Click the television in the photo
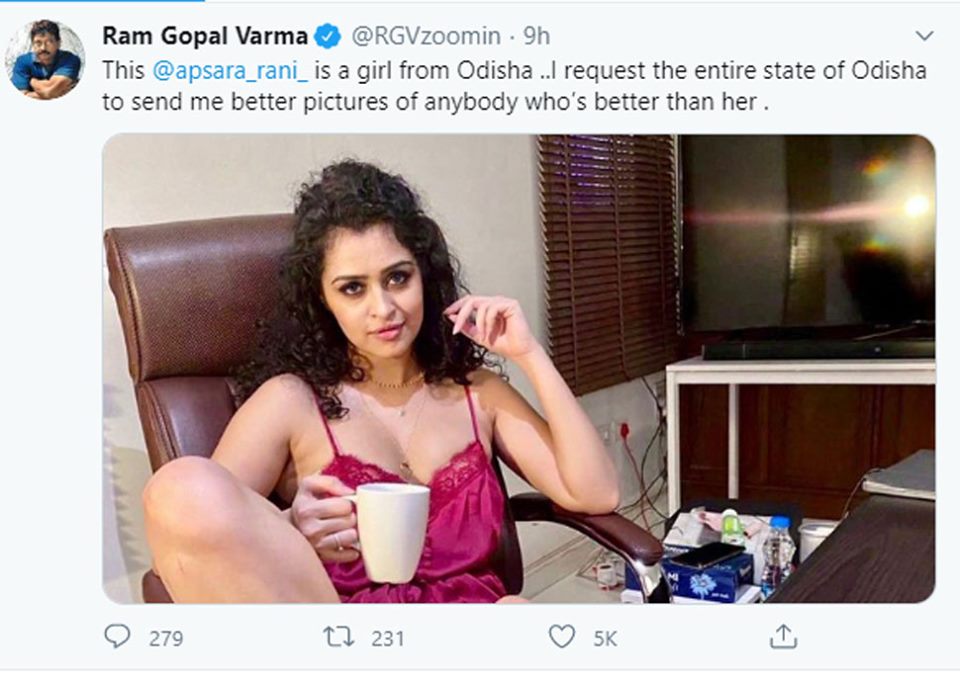 808,240
